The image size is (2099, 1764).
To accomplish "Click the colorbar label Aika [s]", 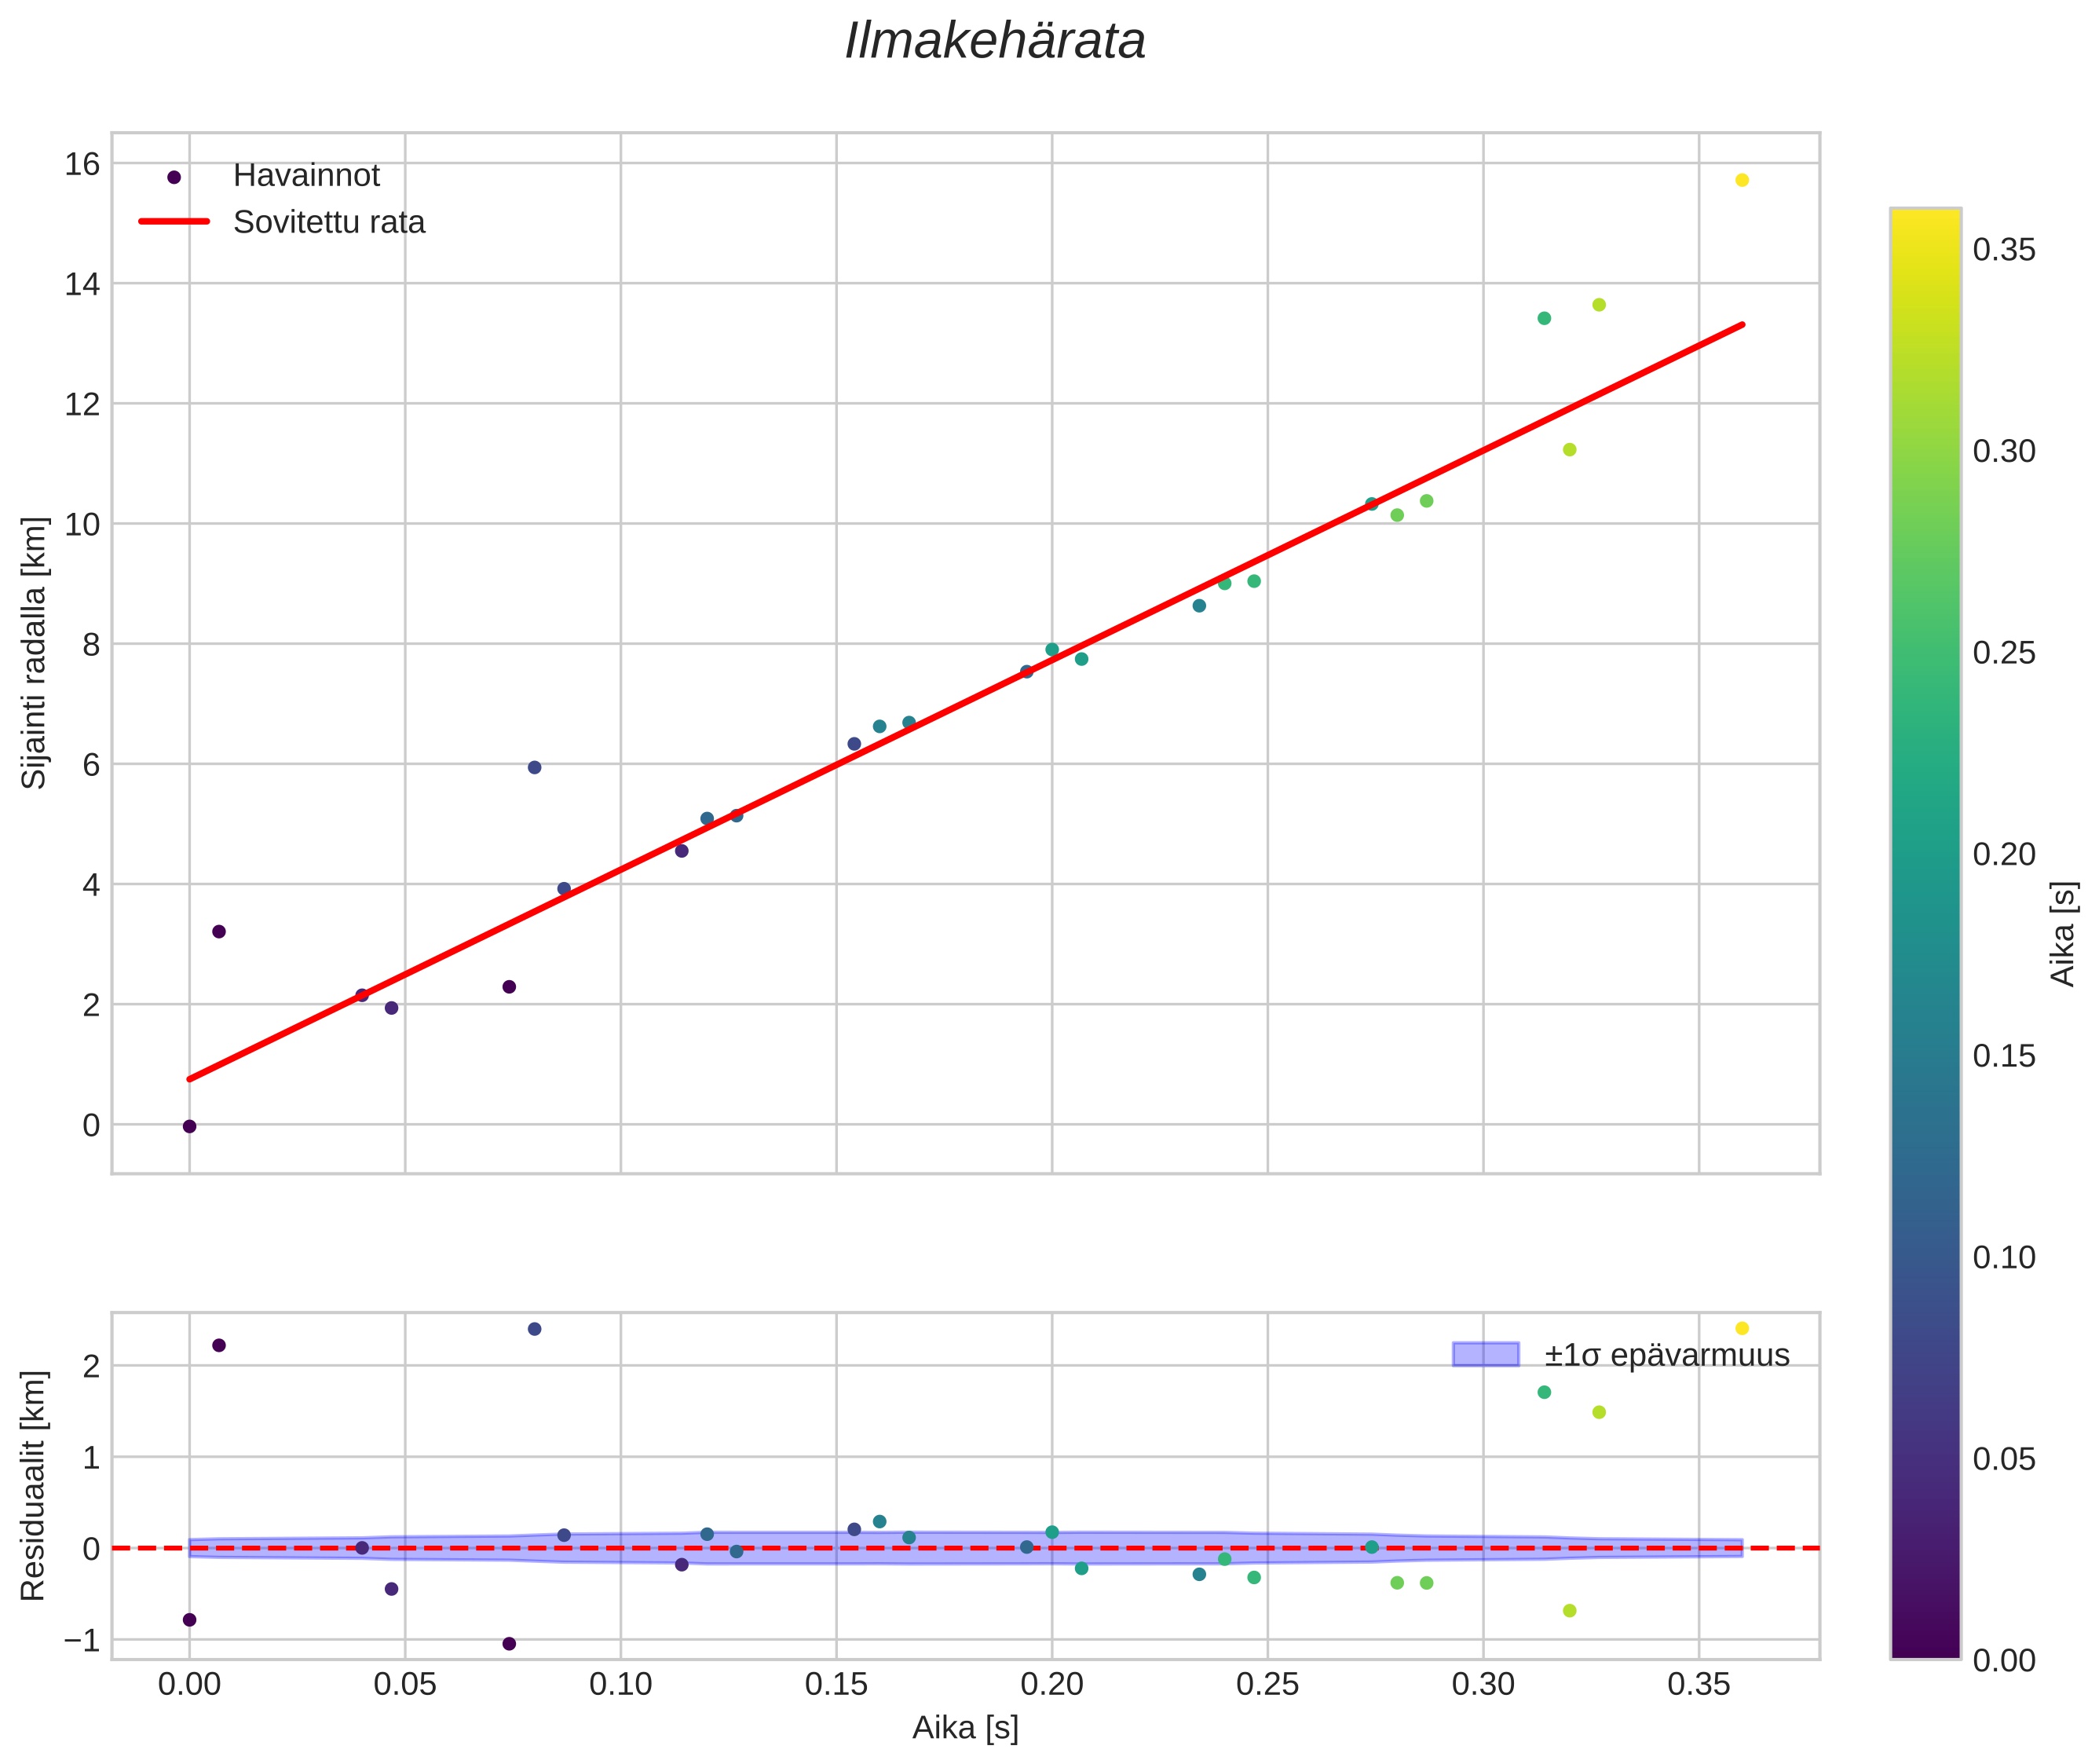I will 2063,933.
